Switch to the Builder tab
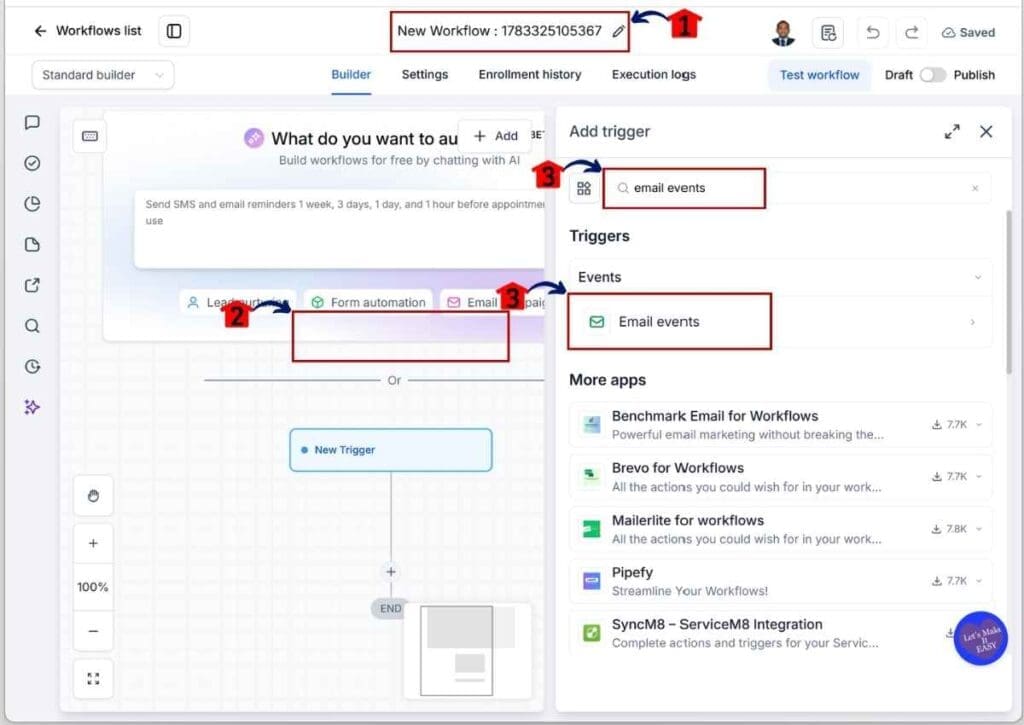This screenshot has width=1024, height=725. 351,74
